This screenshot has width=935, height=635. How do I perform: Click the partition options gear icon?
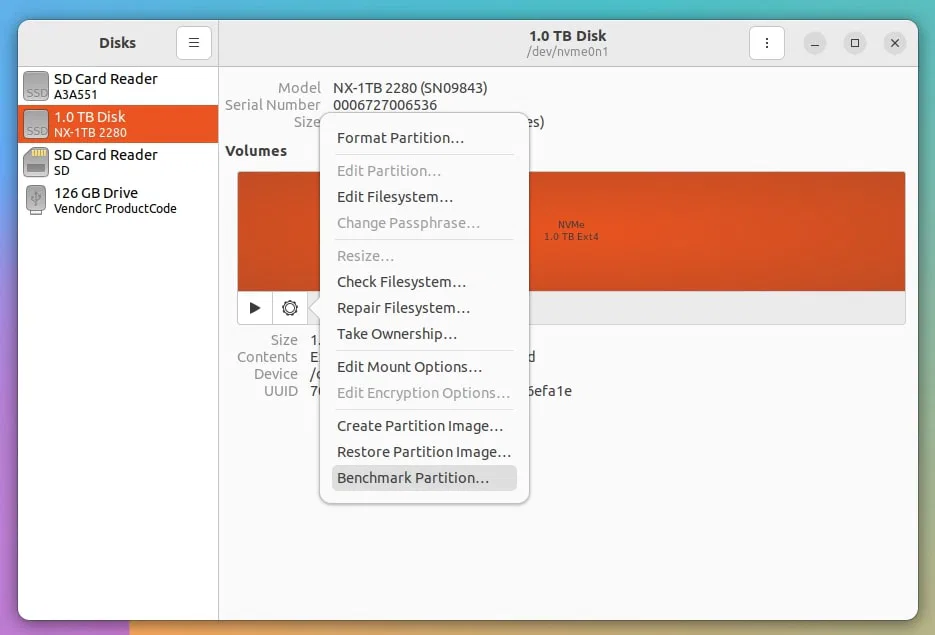290,308
